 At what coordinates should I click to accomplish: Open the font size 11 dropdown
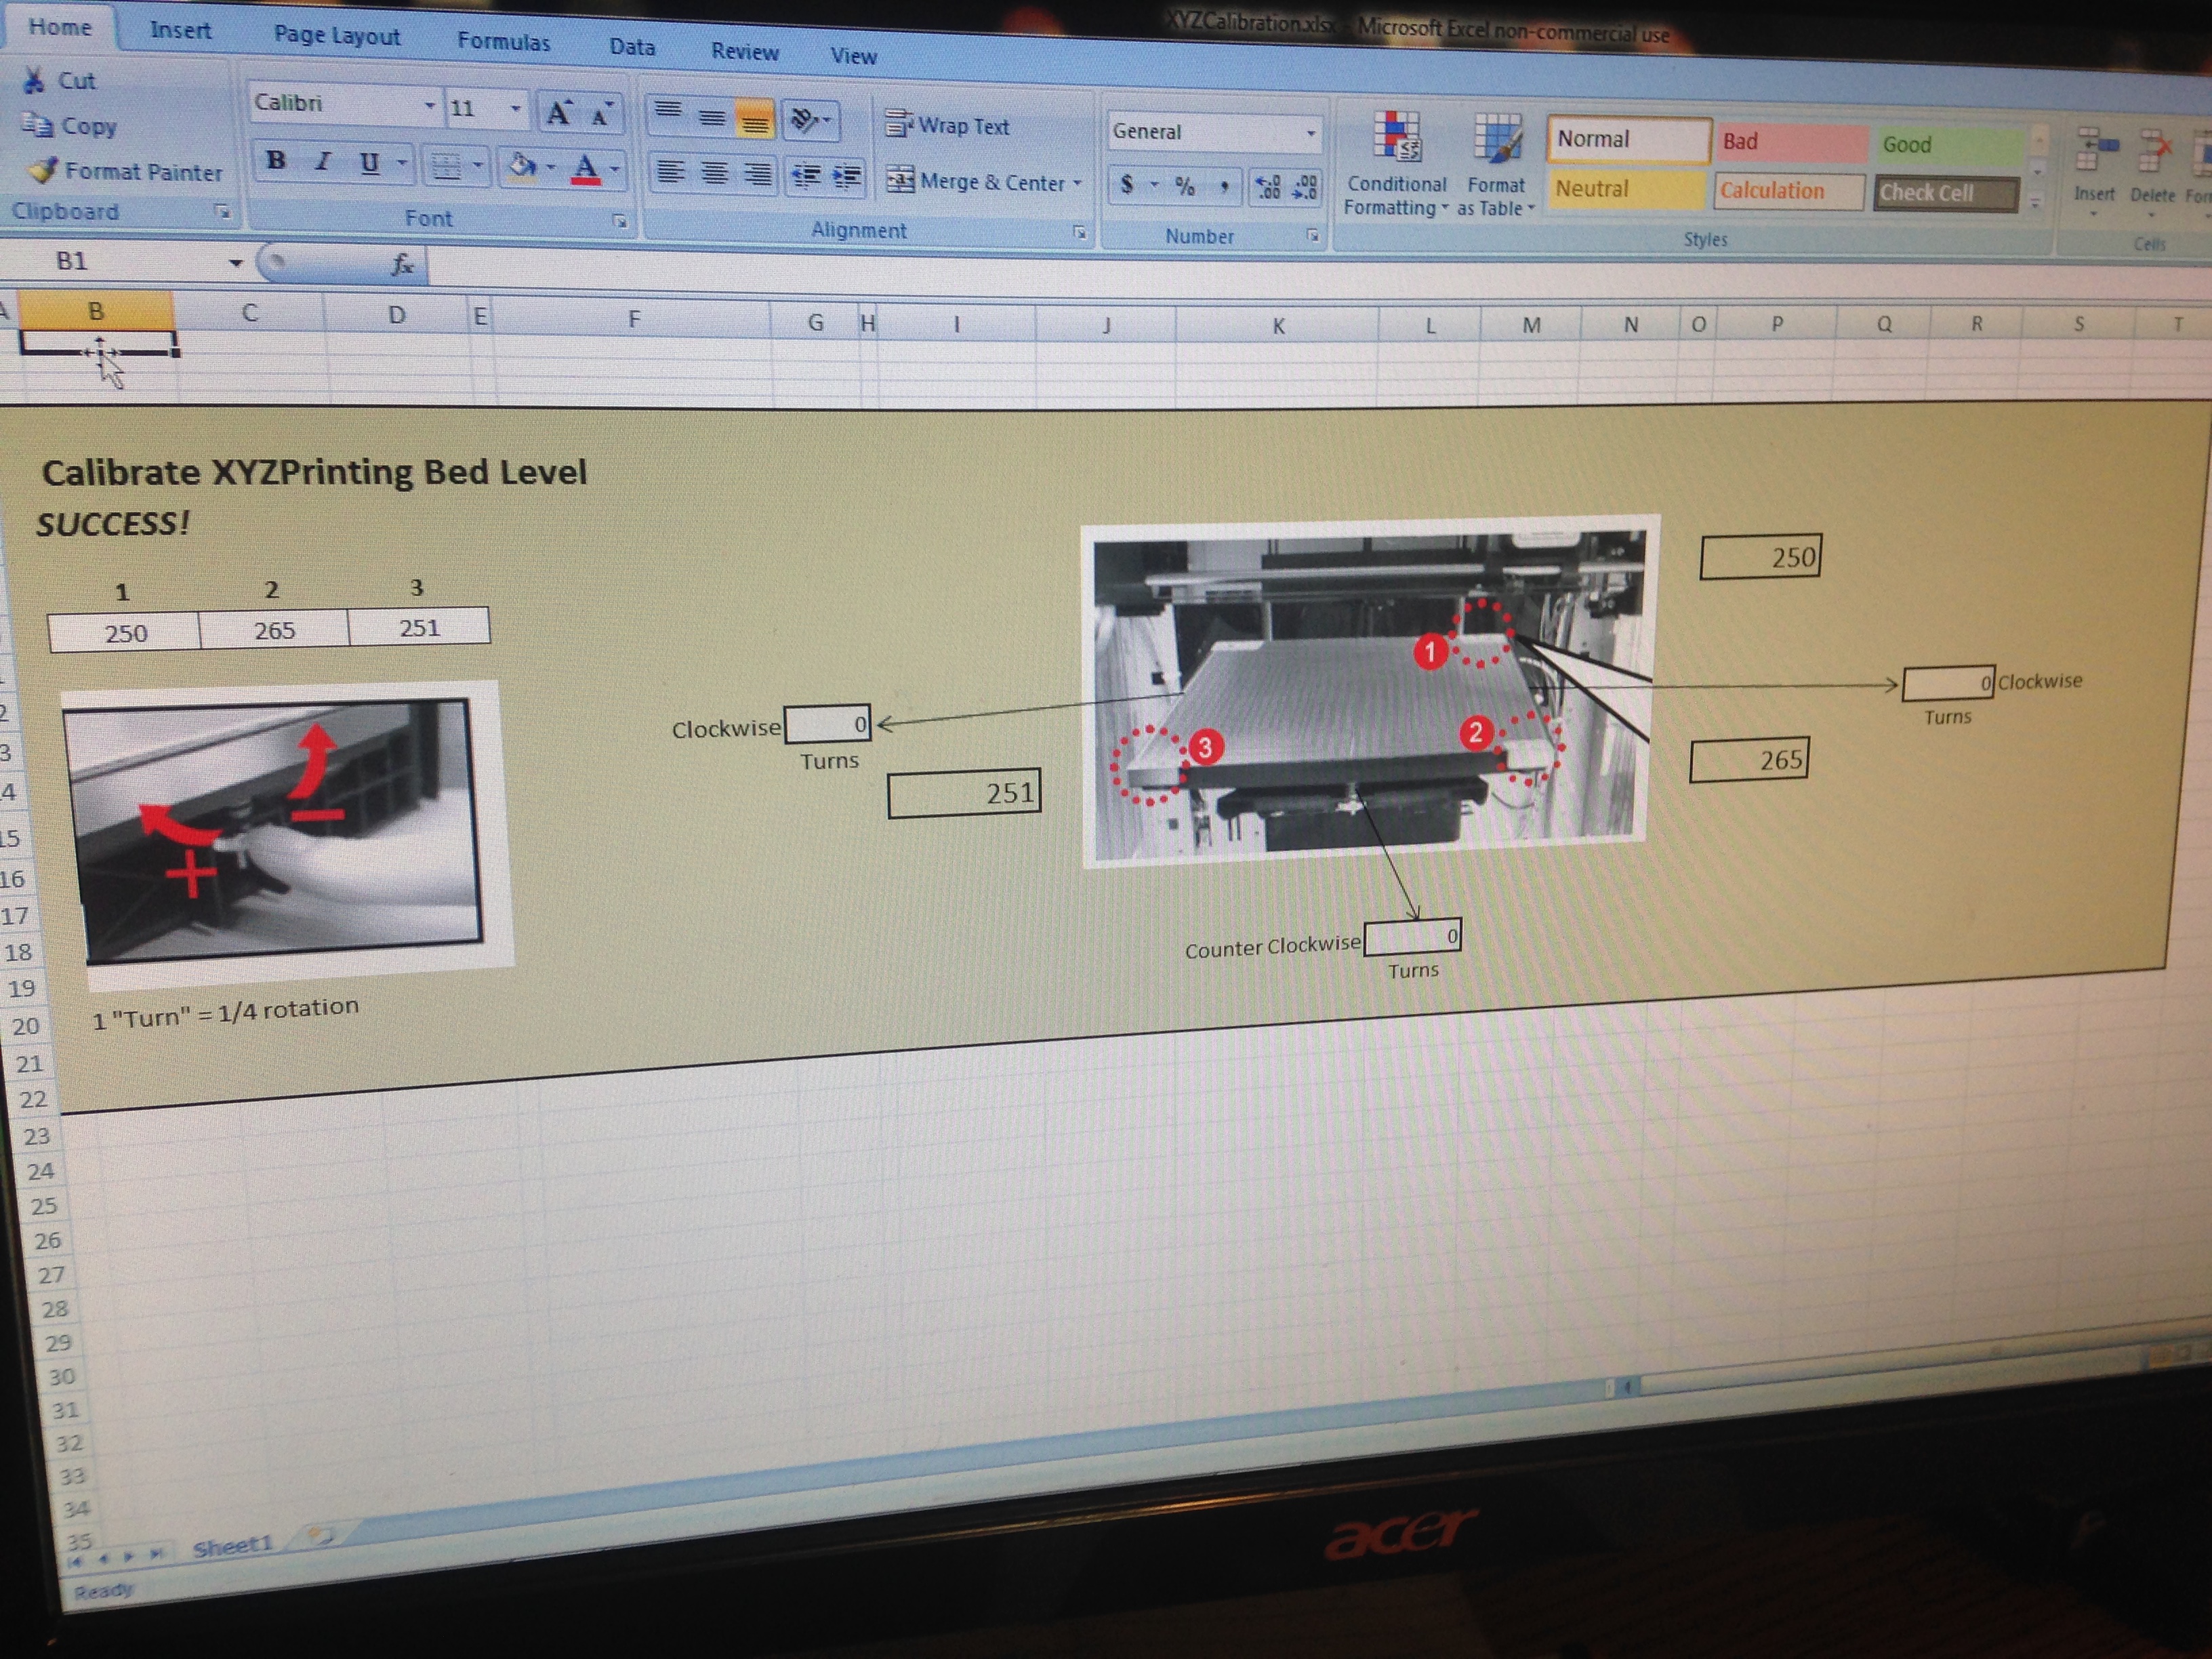515,108
